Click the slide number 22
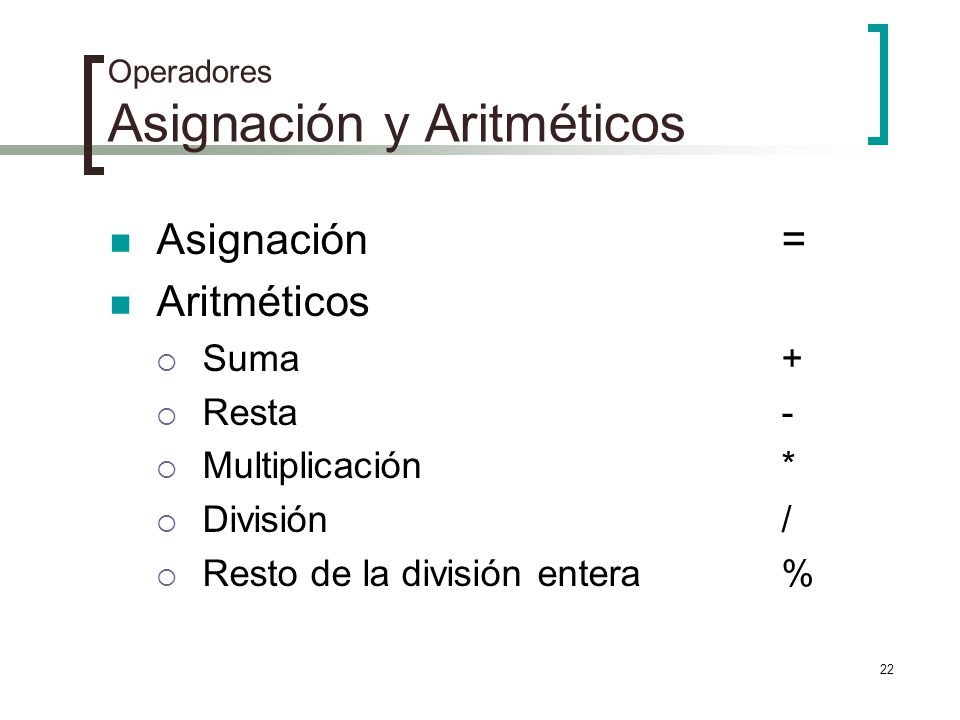This screenshot has height=720, width=960. [887, 669]
